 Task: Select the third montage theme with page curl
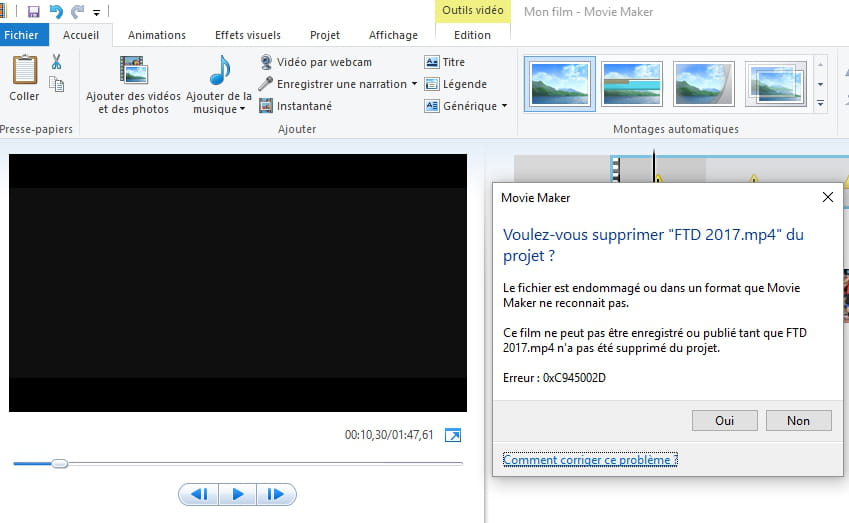(x=704, y=84)
